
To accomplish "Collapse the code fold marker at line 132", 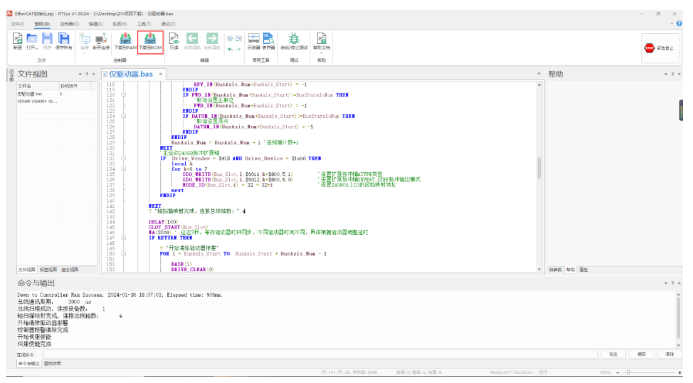I will pyautogui.click(x=123, y=158).
